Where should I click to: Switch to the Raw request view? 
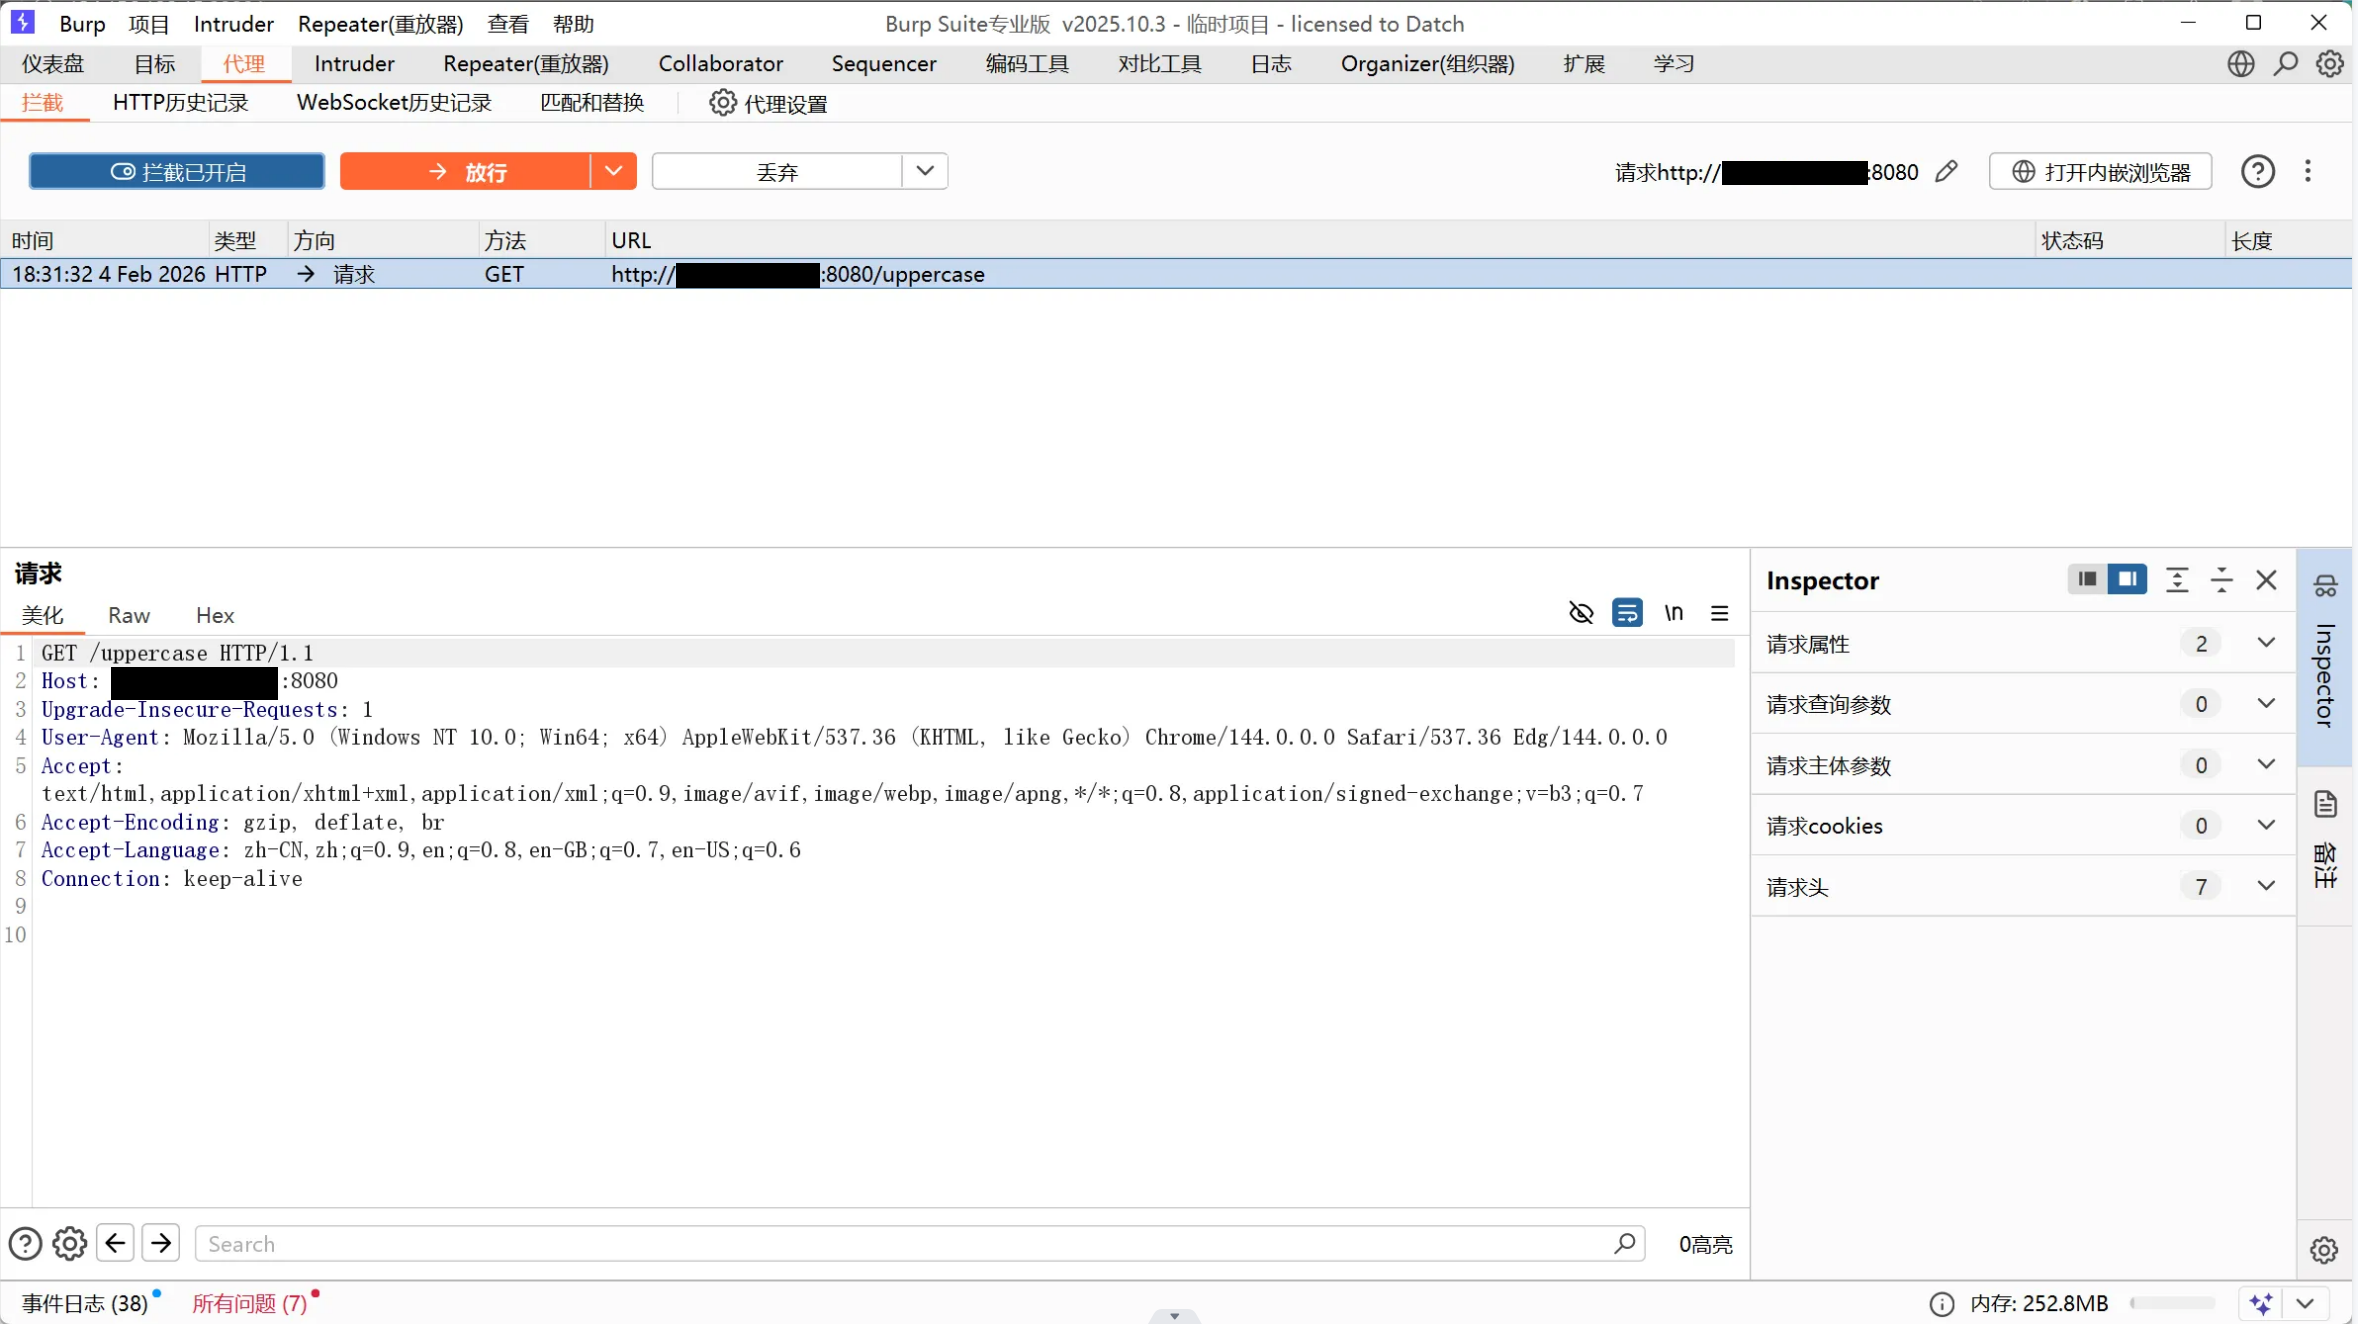click(x=129, y=615)
